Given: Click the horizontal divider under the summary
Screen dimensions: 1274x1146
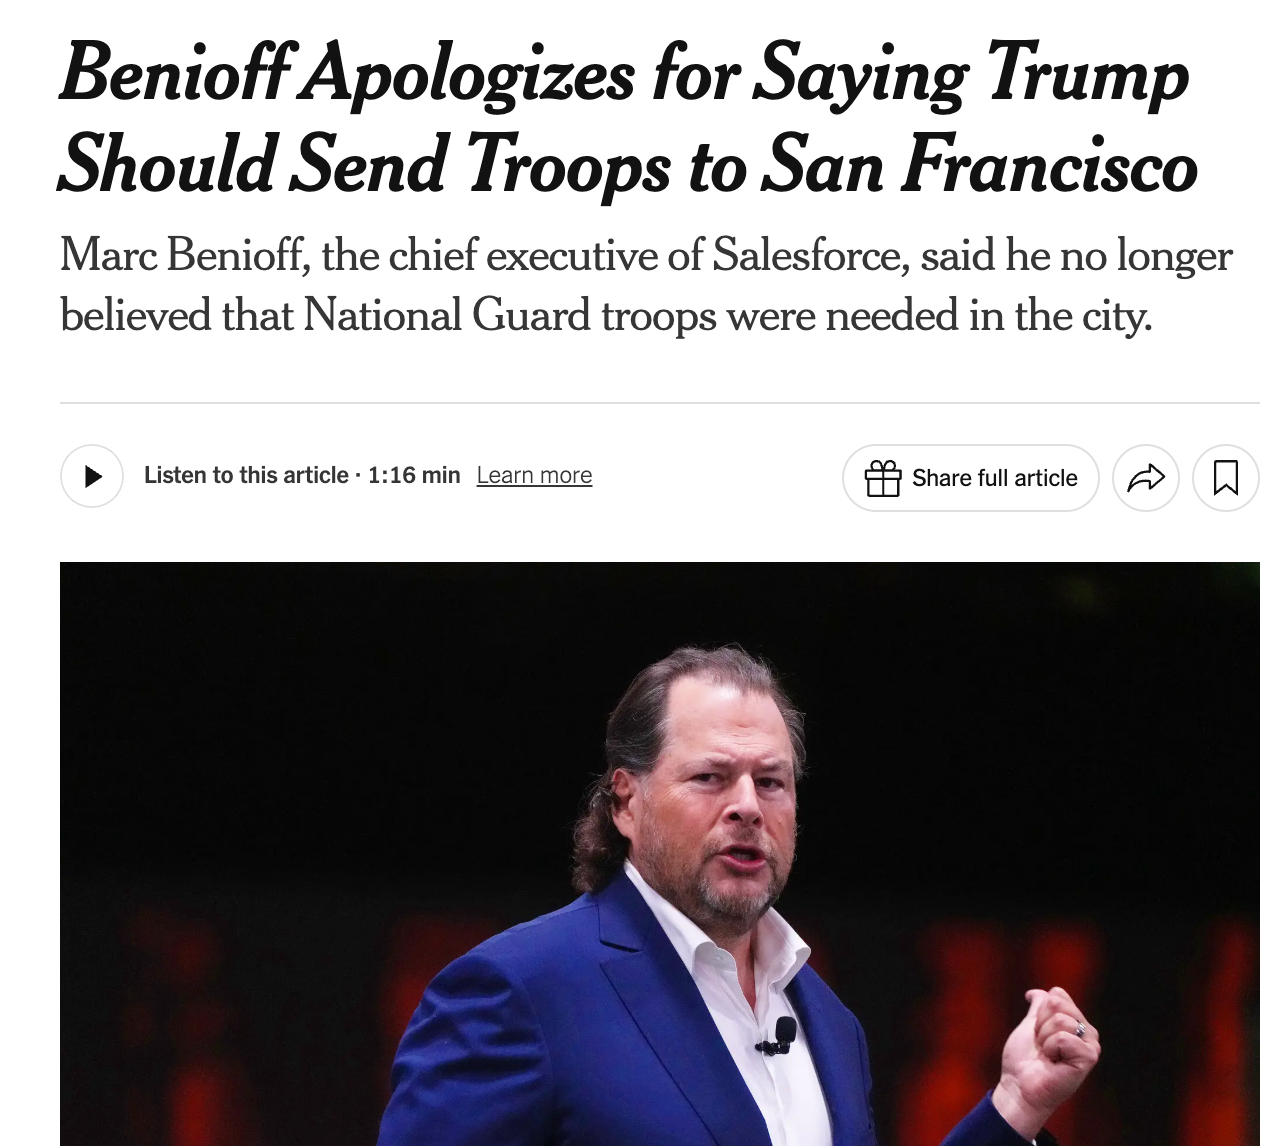Looking at the screenshot, I should coord(659,403).
